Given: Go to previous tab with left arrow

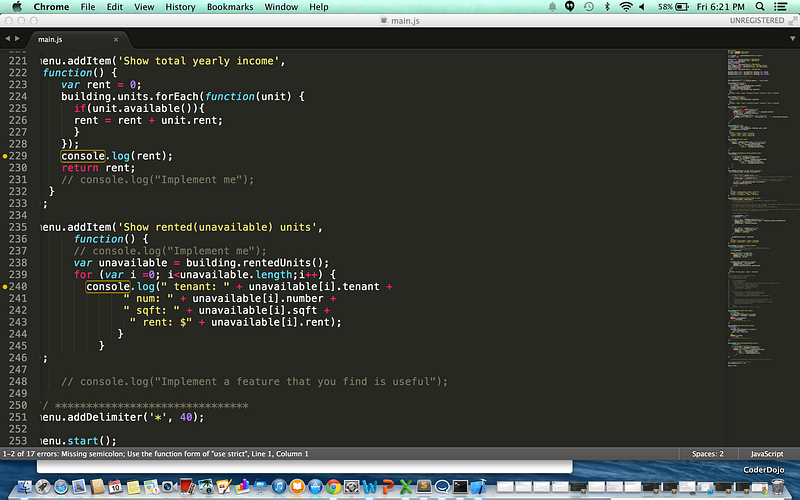Looking at the screenshot, I should [x=7, y=38].
